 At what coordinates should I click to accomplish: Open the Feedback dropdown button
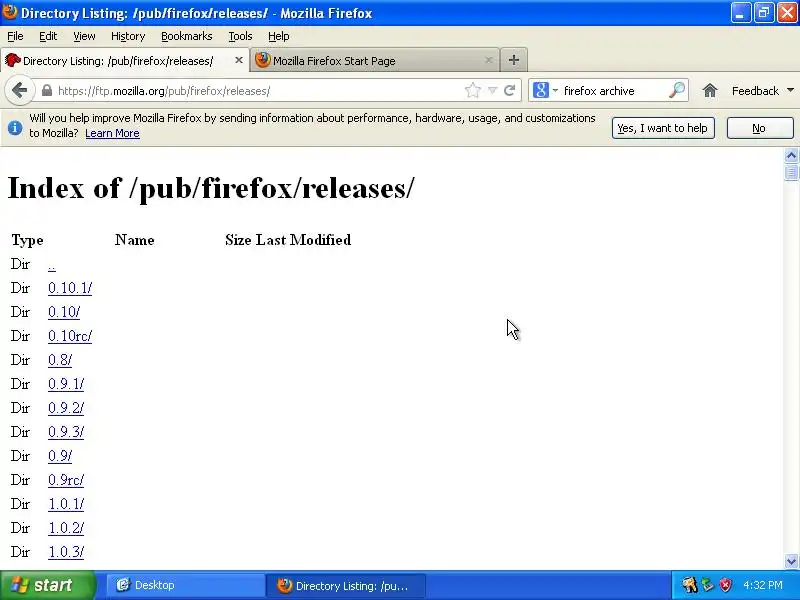point(763,91)
